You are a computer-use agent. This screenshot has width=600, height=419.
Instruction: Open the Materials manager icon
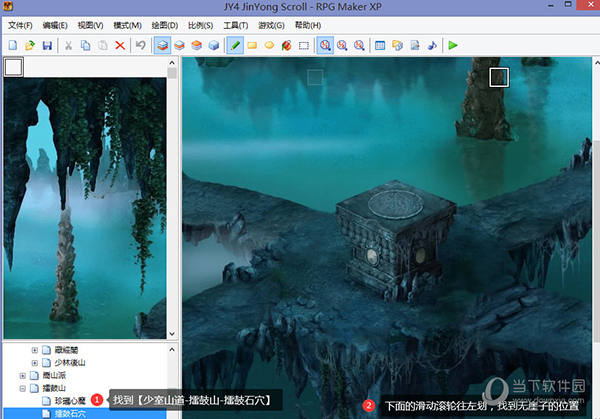(397, 46)
